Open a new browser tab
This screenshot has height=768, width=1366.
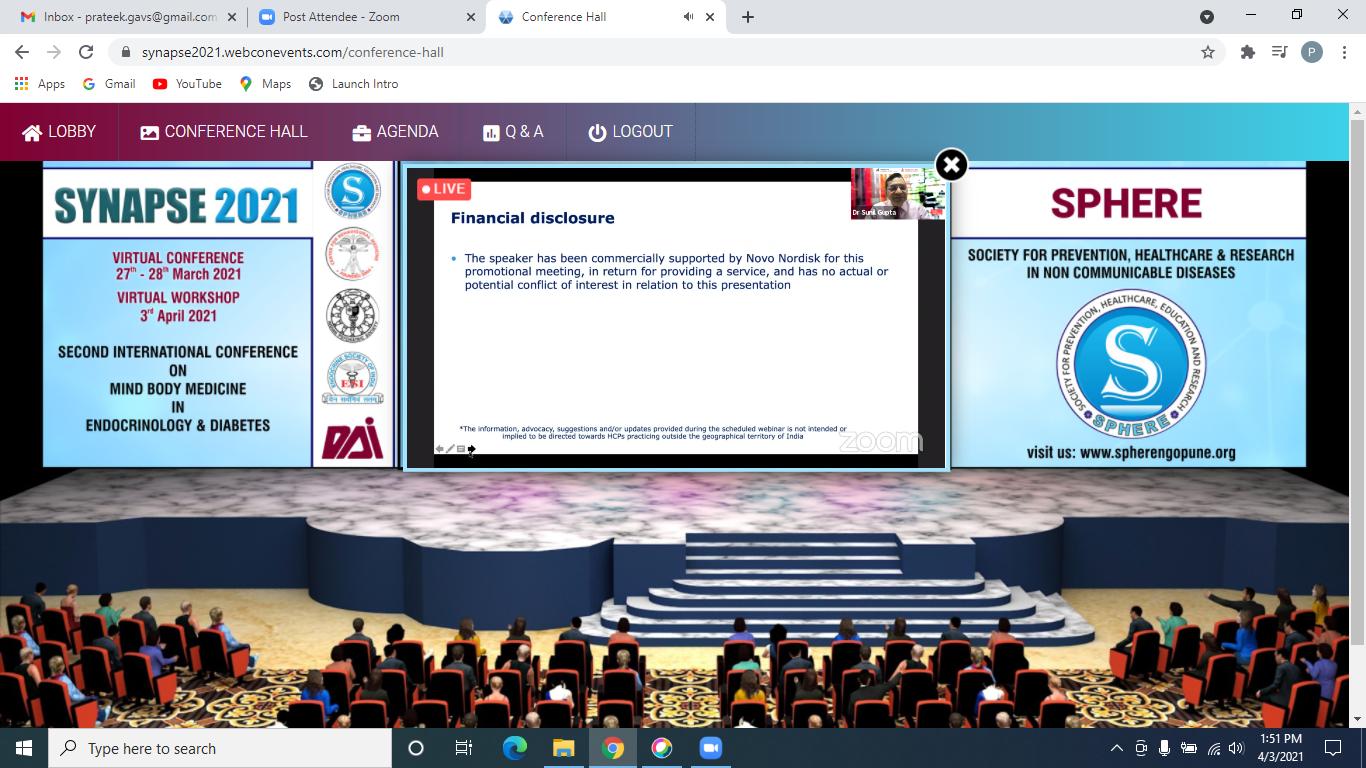[748, 17]
